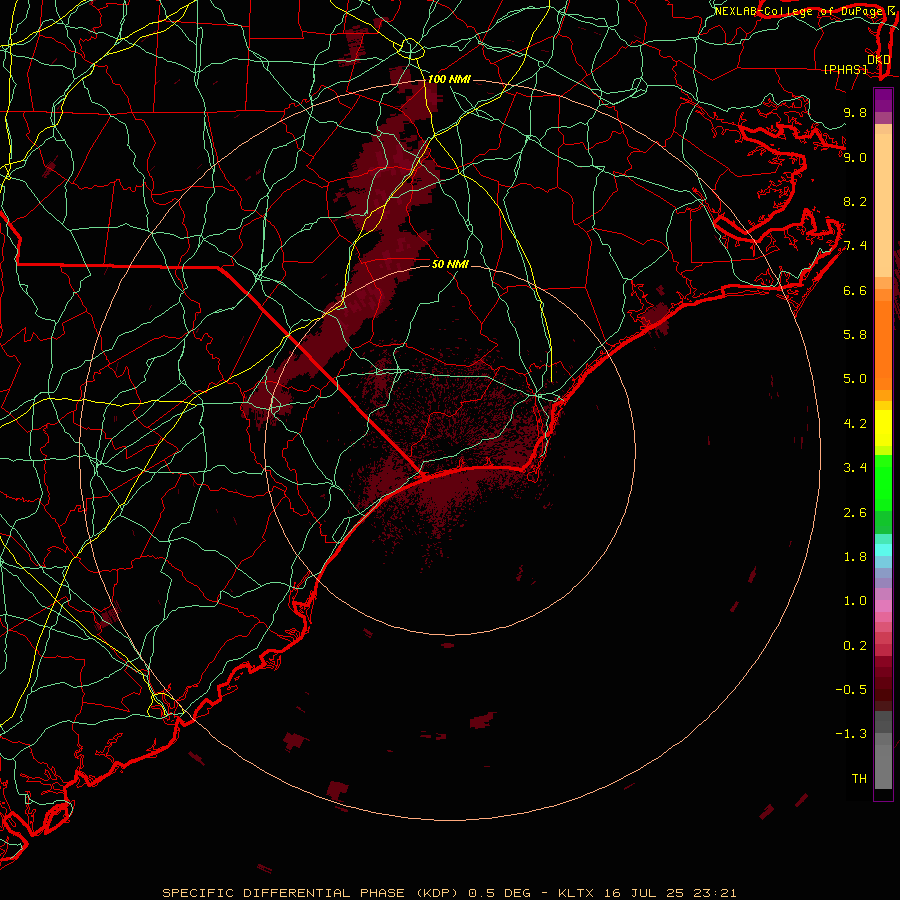
Task: Click the [PHAS] units label above the colorbar
Action: 845,69
